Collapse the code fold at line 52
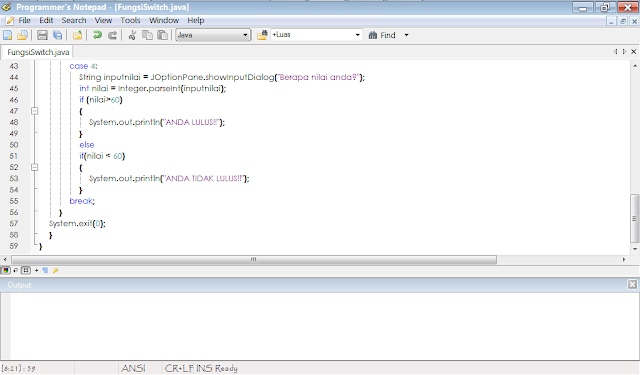Viewport: 640px width, 375px height. click(35, 167)
